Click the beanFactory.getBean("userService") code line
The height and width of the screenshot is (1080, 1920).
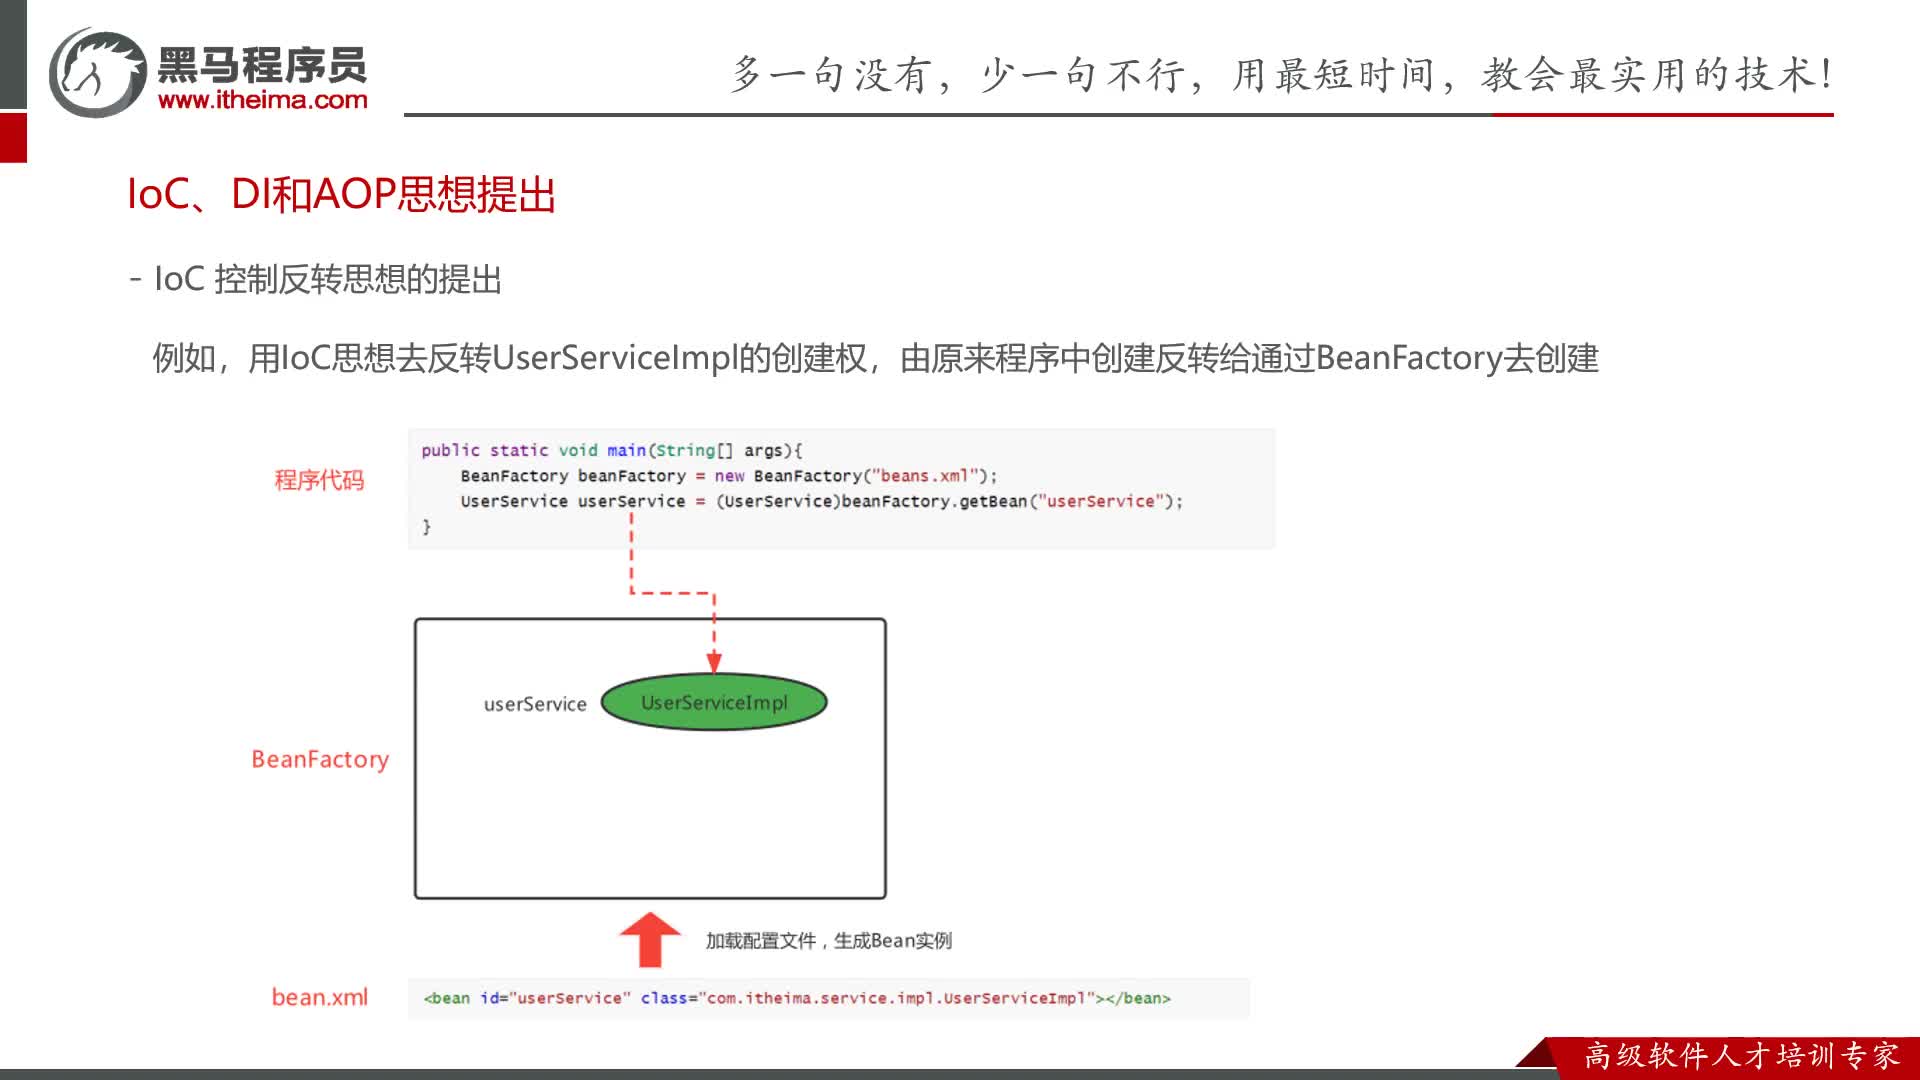pos(821,501)
